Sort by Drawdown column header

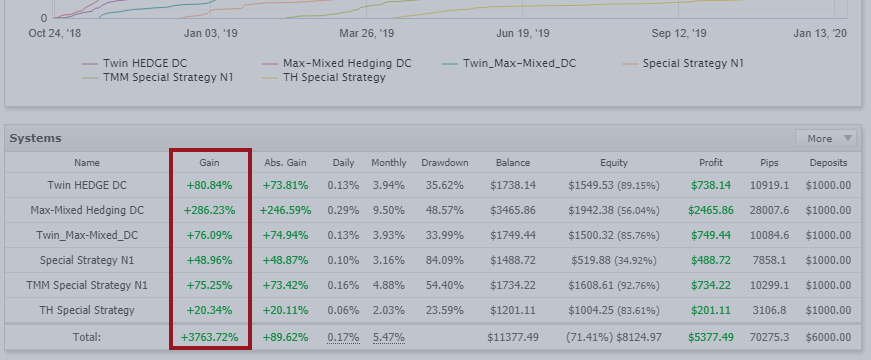coord(444,163)
